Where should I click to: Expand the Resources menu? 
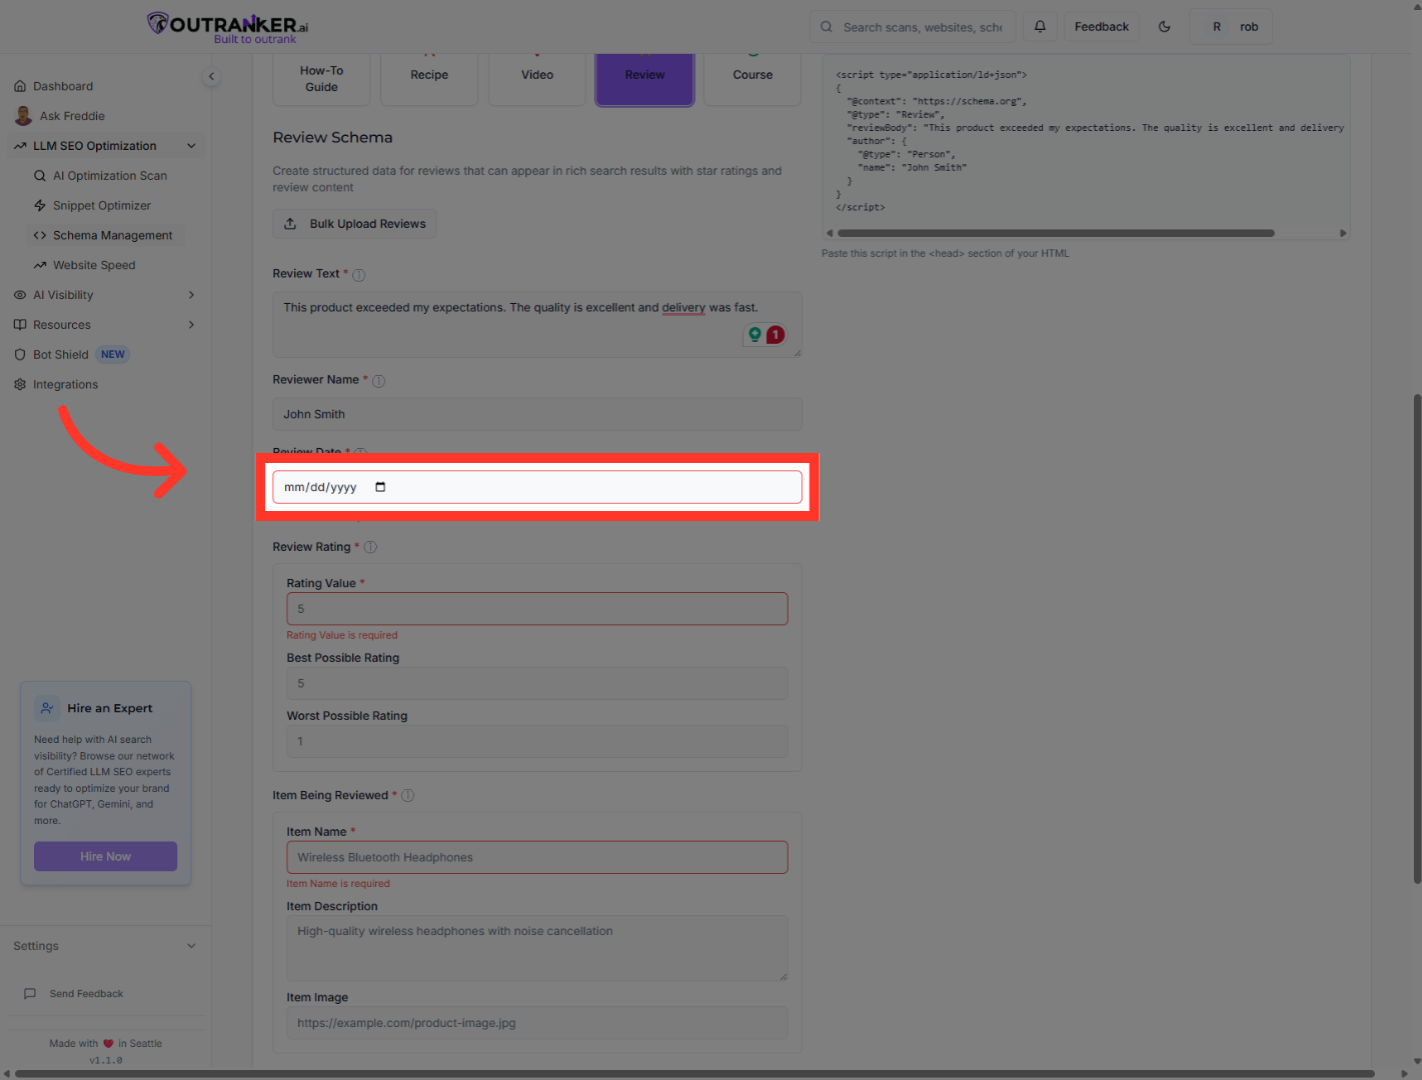tap(191, 325)
